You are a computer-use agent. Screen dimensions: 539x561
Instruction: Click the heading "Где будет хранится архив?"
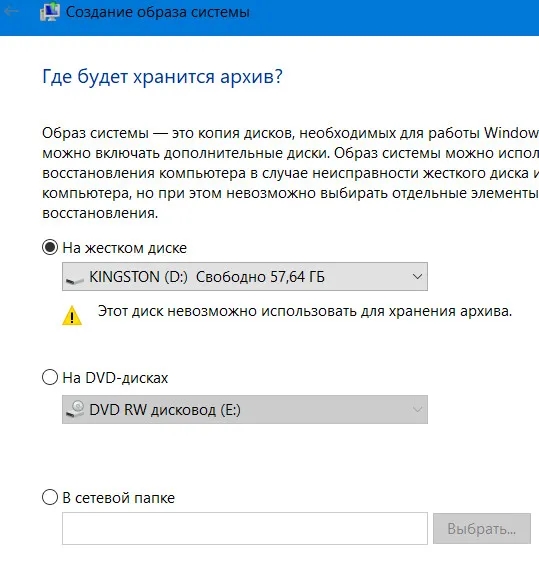162,77
